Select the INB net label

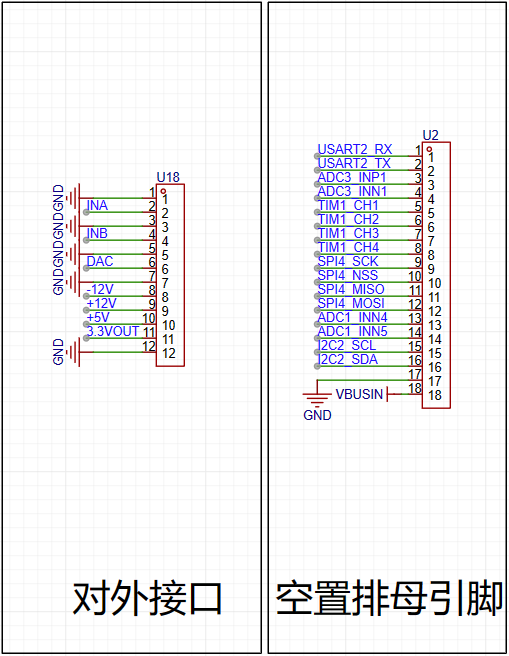(x=97, y=233)
